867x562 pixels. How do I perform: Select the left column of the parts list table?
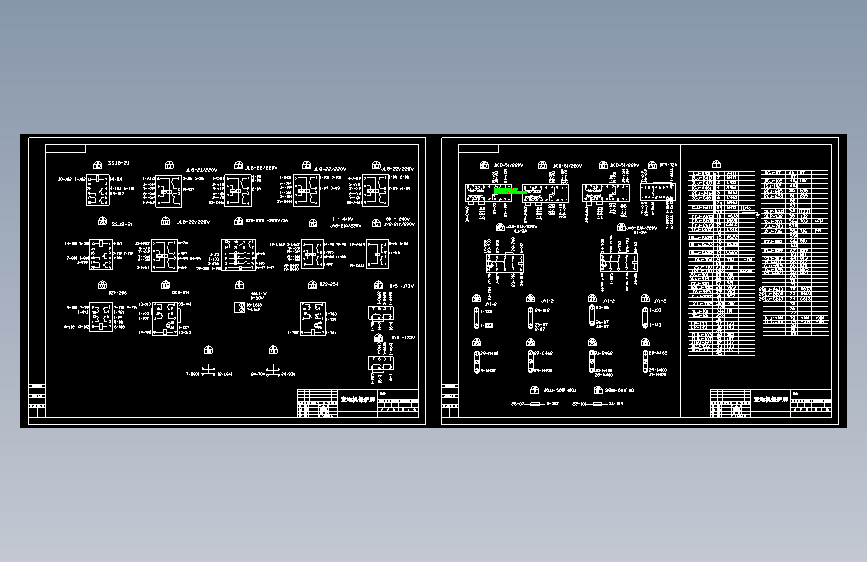click(x=722, y=263)
